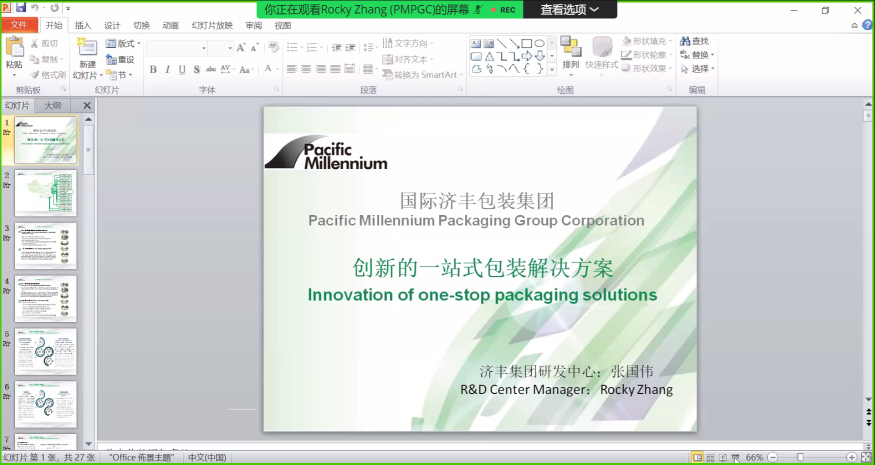Switch to the Transitions (切换) tab
This screenshot has height=465, width=875.
(142, 25)
